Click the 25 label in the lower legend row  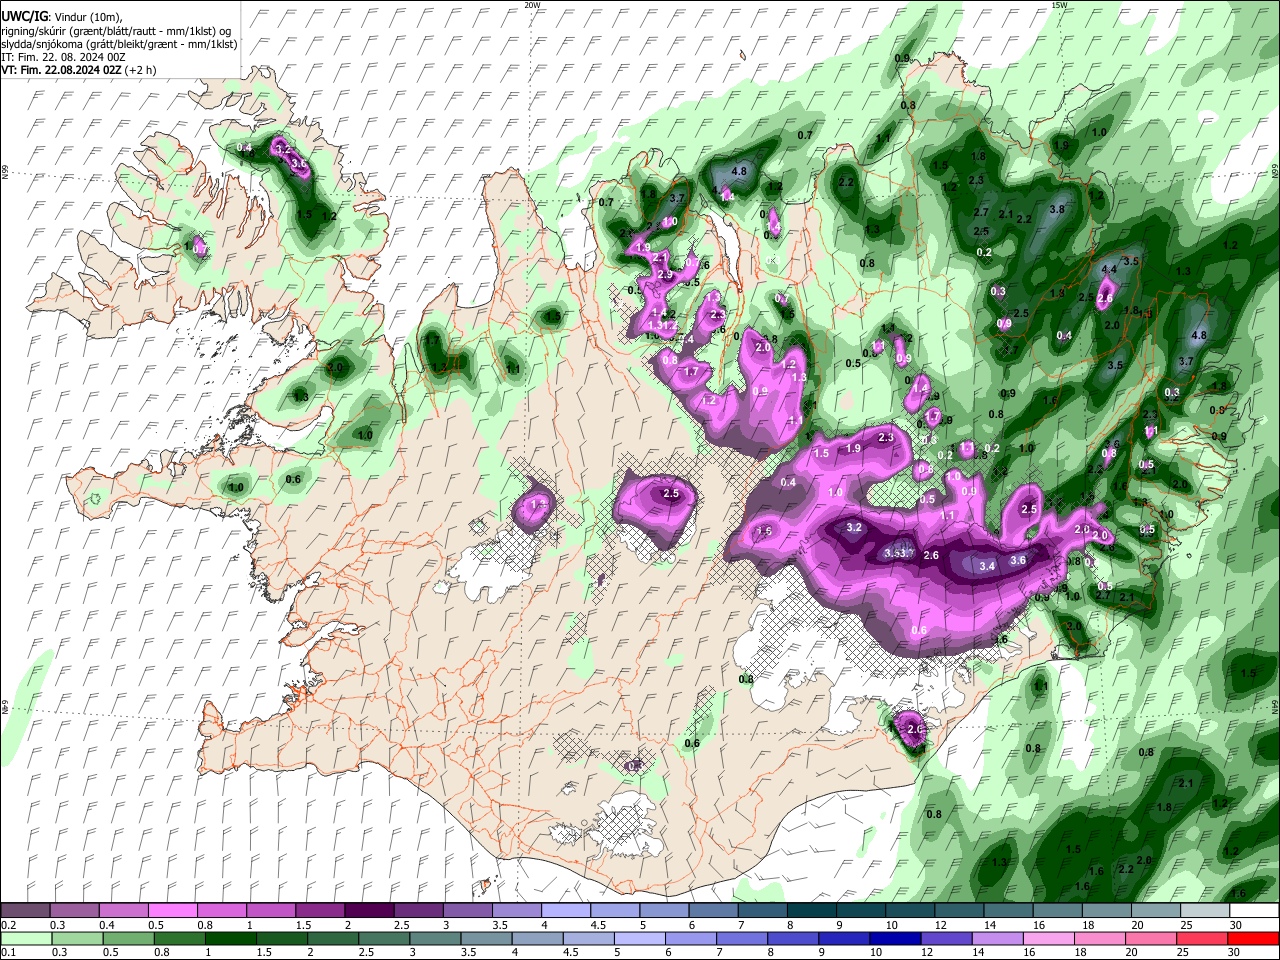tap(1184, 953)
